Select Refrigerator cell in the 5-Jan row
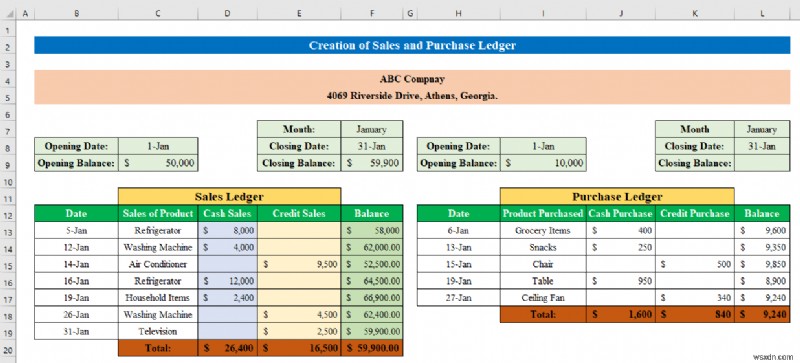Image resolution: width=800 pixels, height=363 pixels. click(158, 230)
